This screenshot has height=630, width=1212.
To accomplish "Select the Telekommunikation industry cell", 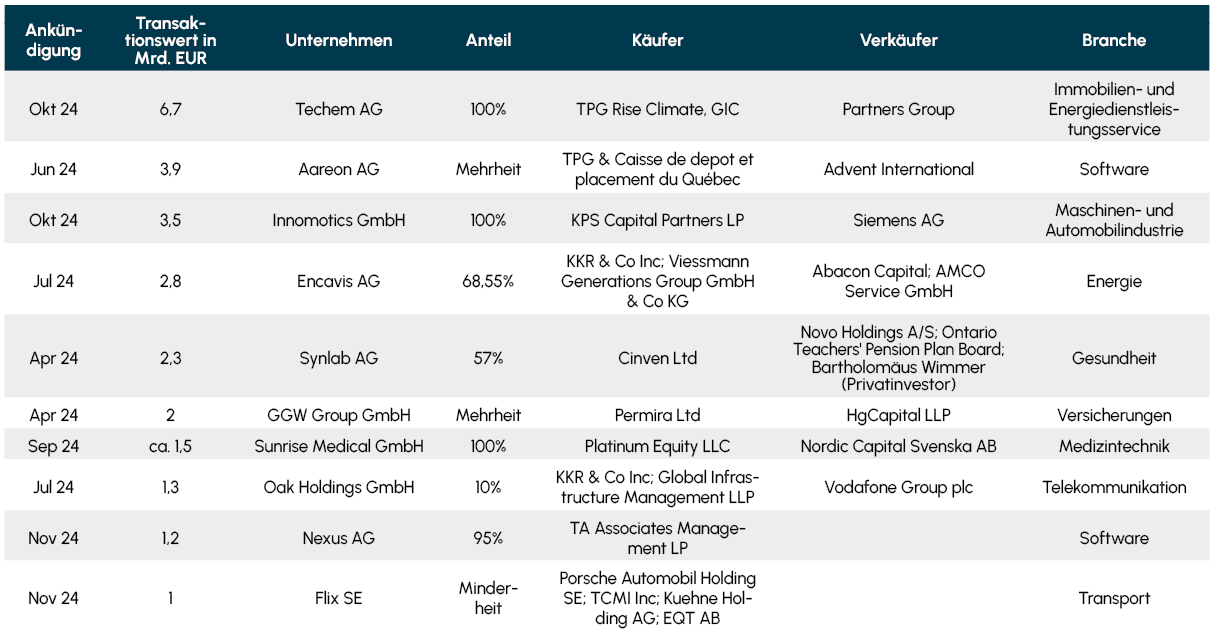I will pos(1113,488).
